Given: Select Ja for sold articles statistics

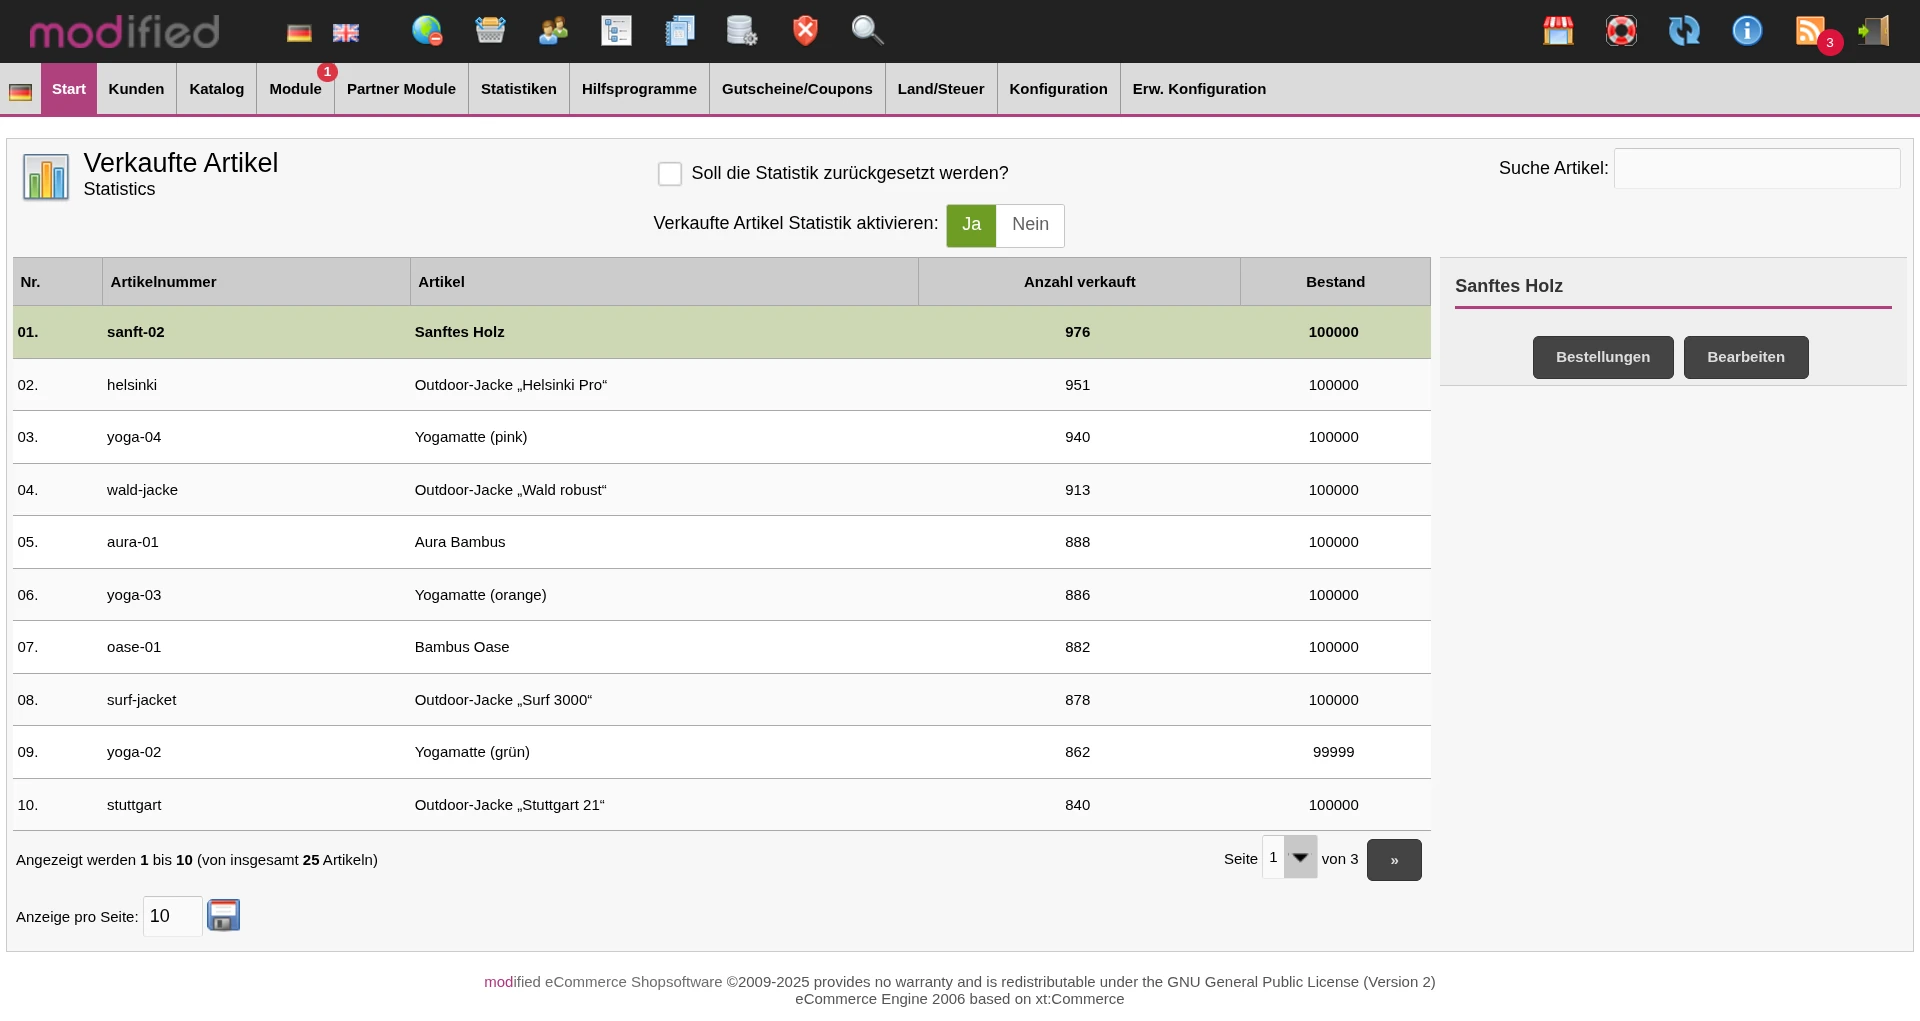Looking at the screenshot, I should 971,225.
